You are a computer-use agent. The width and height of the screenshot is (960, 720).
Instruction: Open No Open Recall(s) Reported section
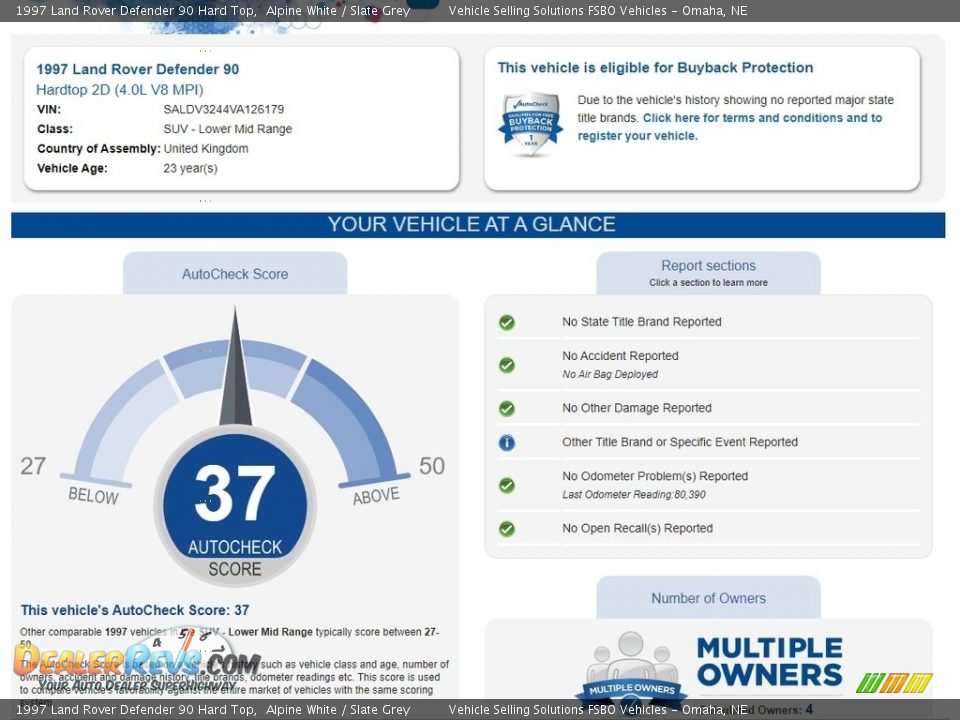click(708, 528)
